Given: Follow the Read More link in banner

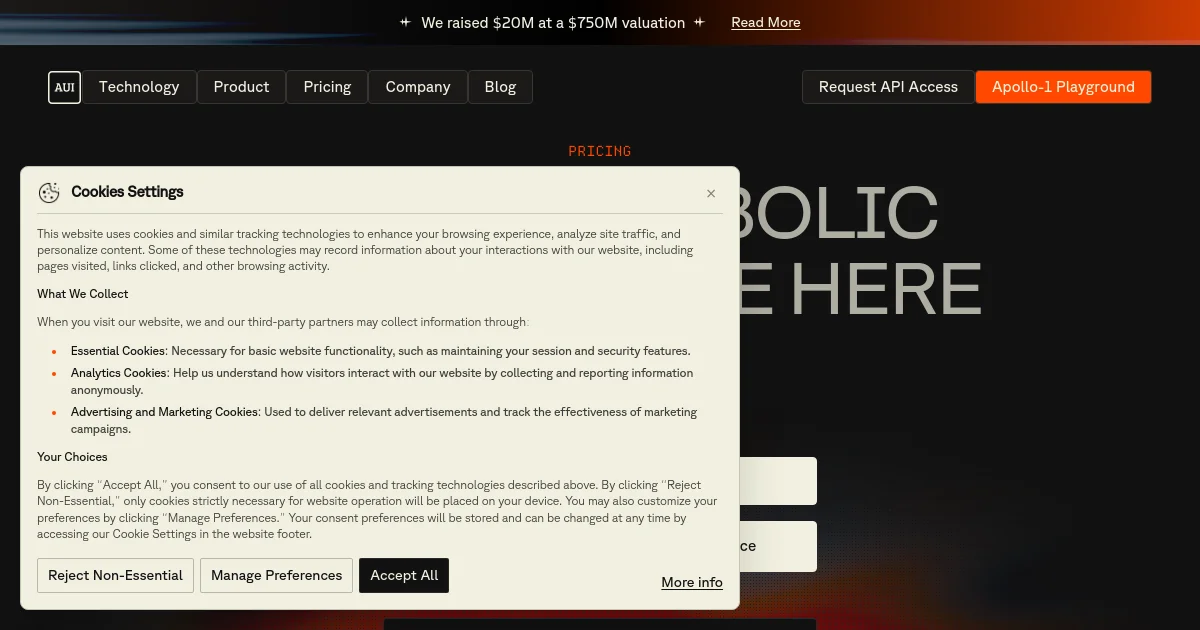Looking at the screenshot, I should pyautogui.click(x=766, y=22).
